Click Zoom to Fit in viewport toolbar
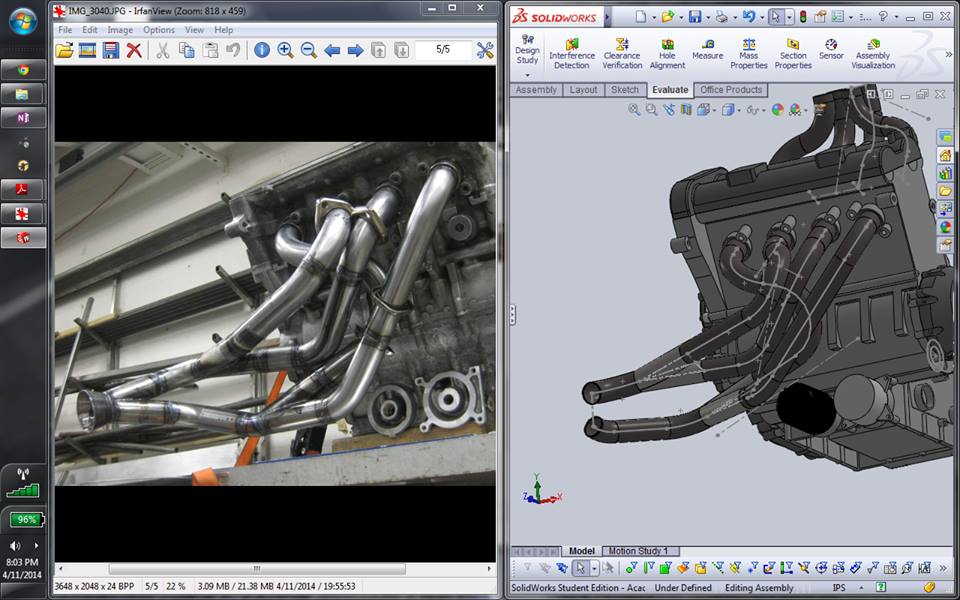Viewport: 960px width, 600px height. pyautogui.click(x=634, y=110)
